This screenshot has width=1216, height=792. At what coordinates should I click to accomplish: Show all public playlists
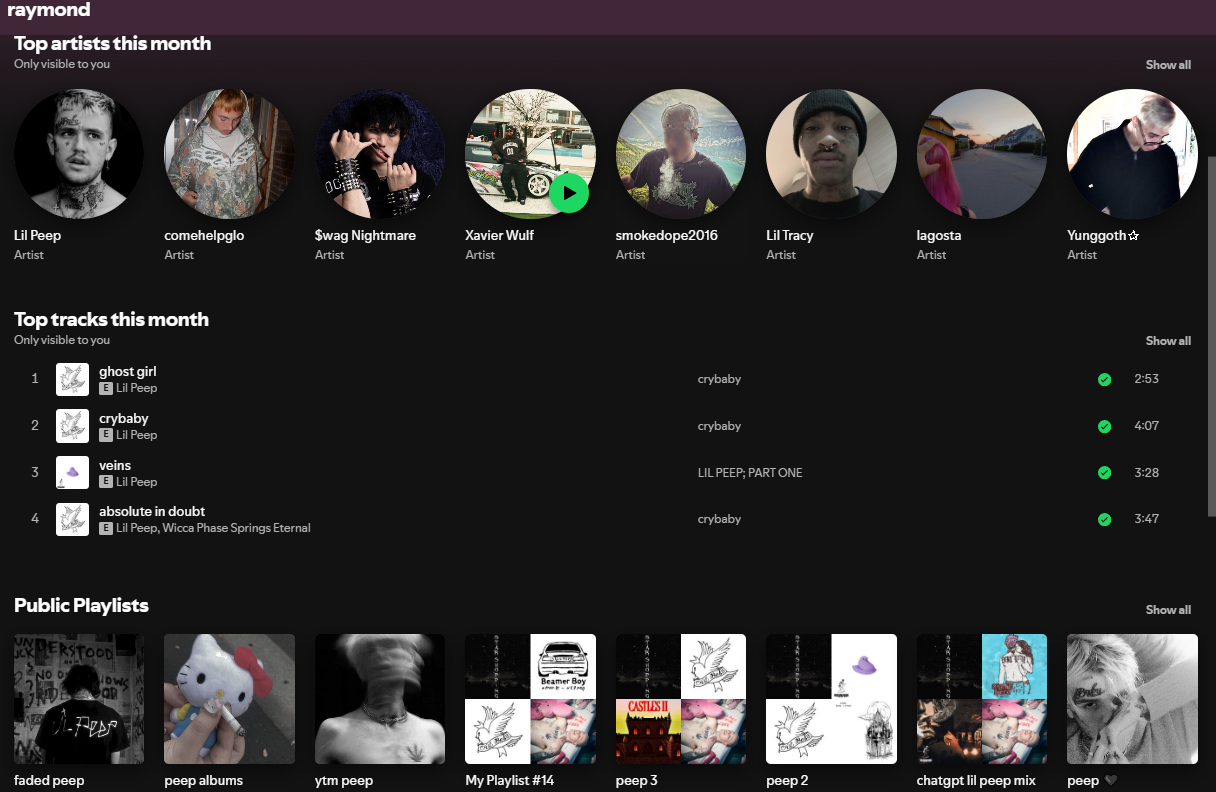[x=1168, y=610]
